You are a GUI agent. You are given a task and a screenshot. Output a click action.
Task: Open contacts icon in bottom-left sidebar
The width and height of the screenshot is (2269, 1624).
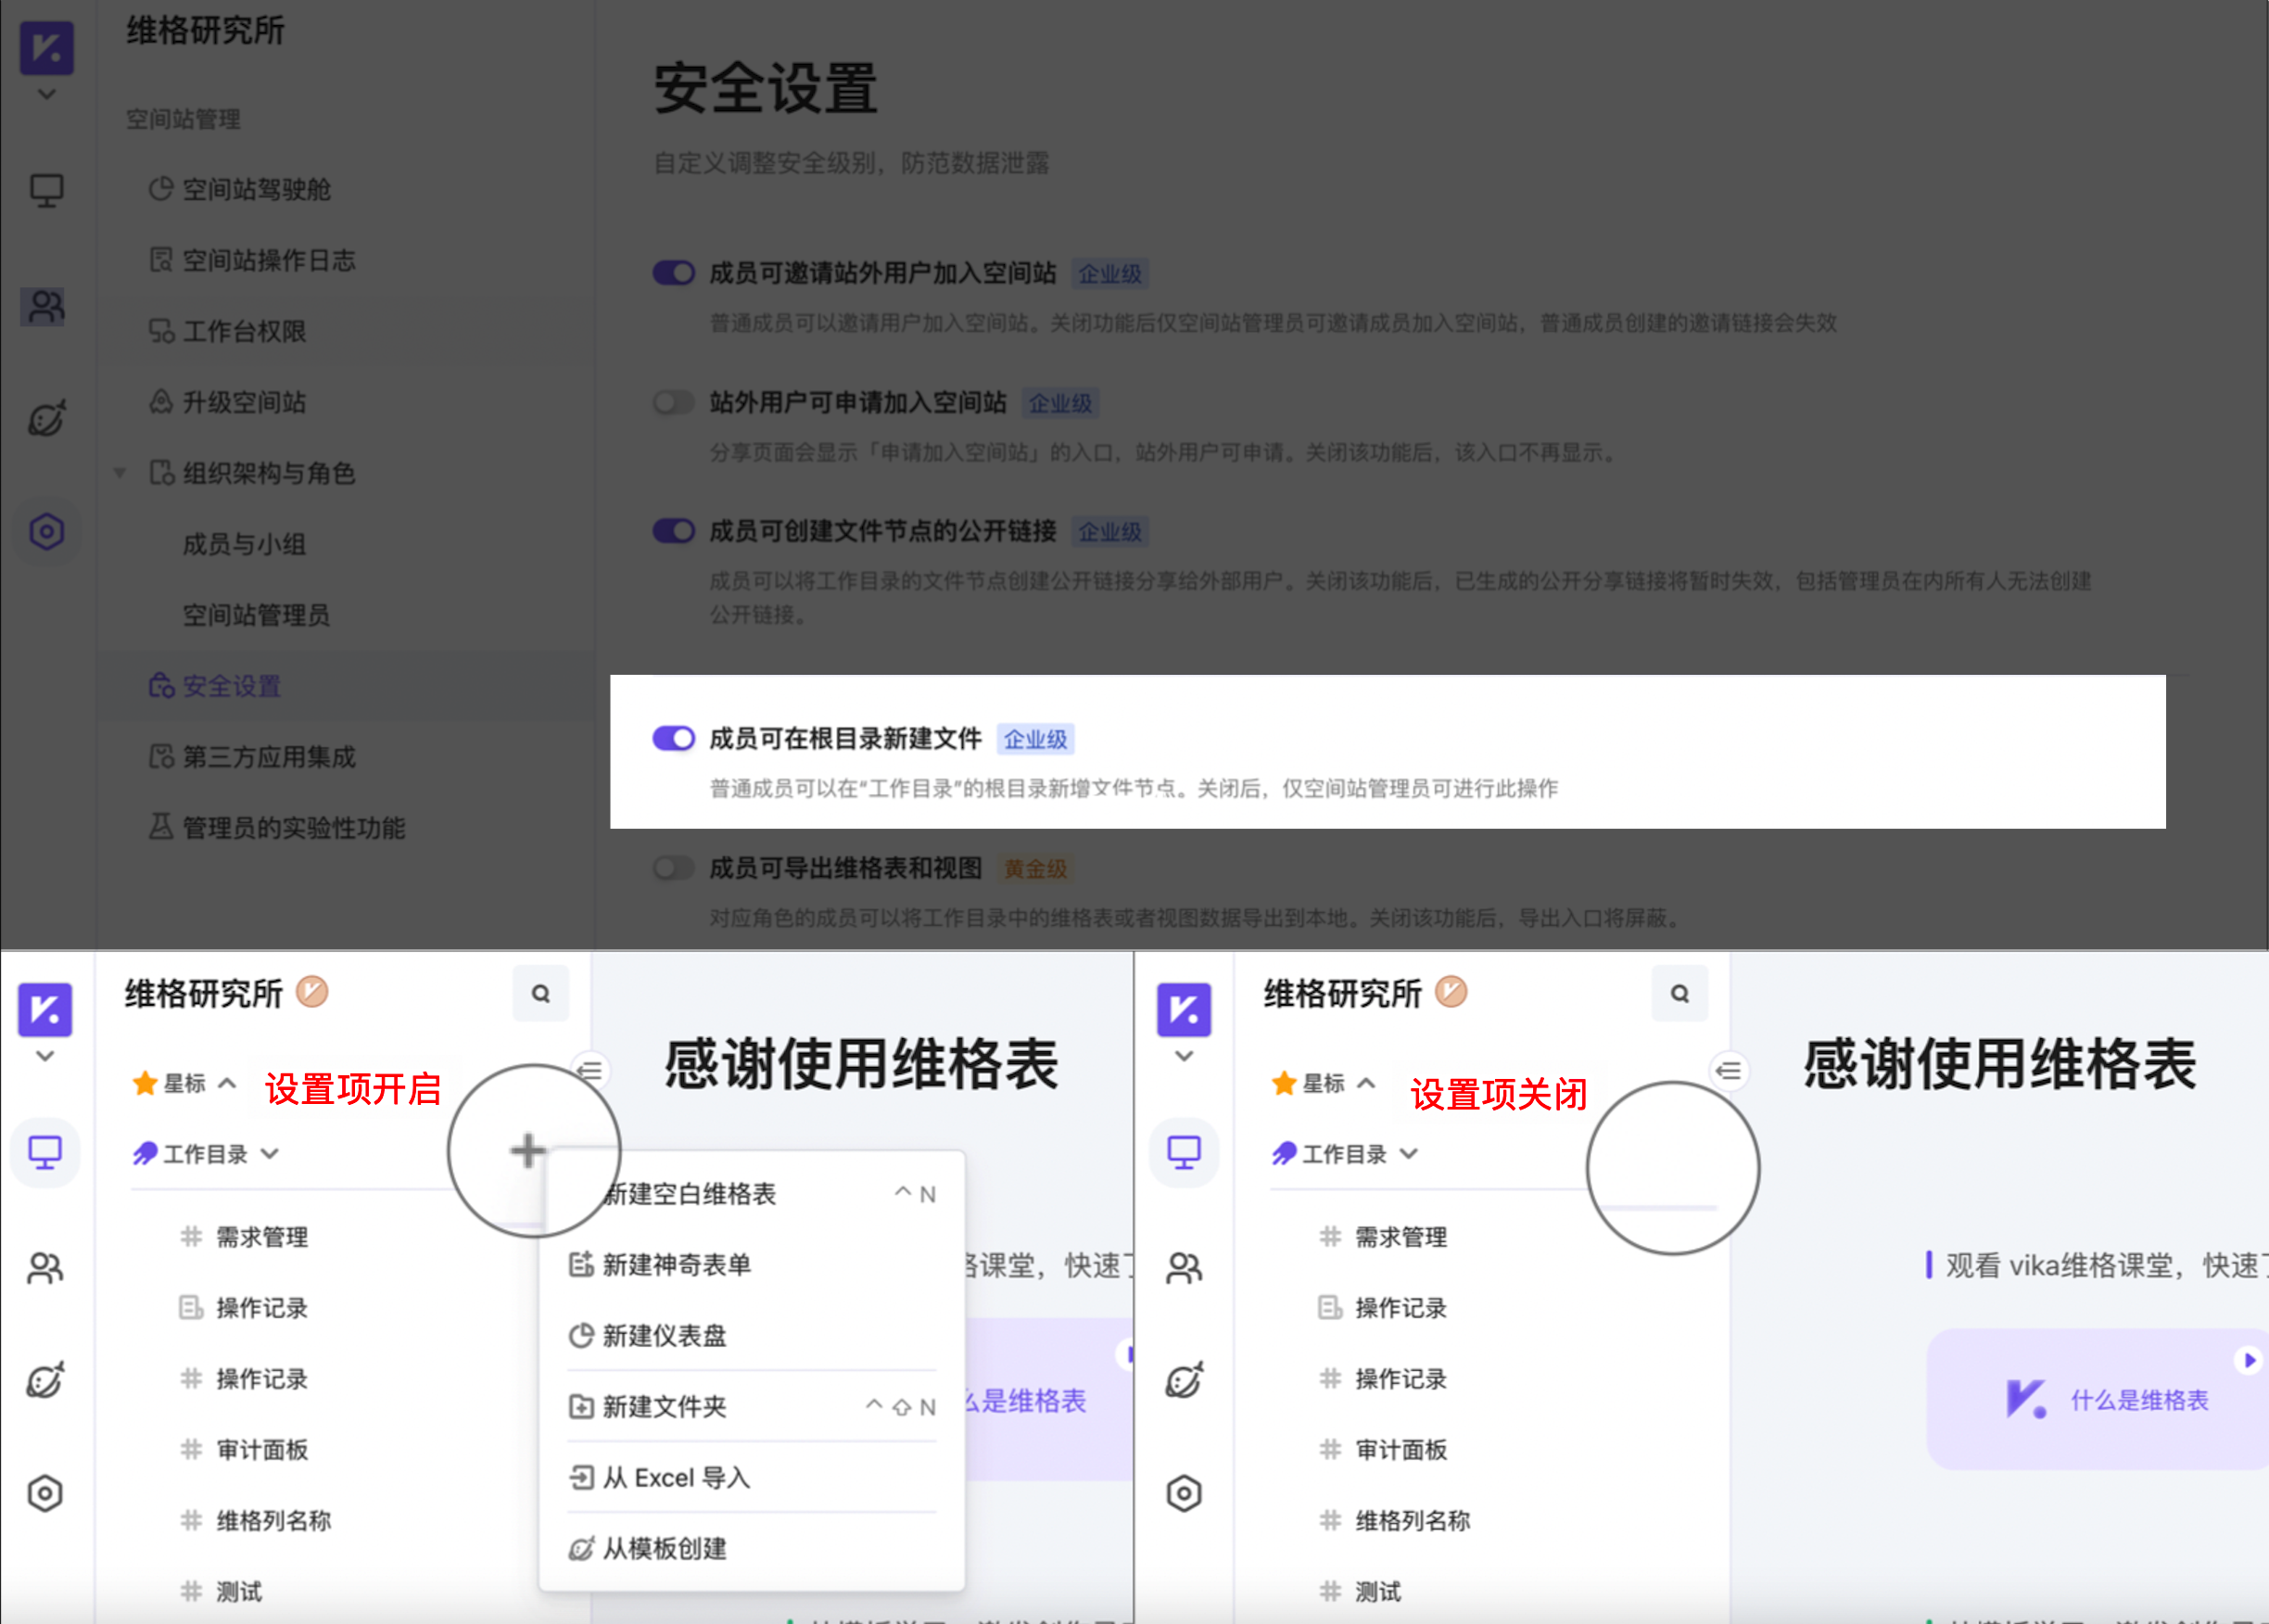(45, 1268)
